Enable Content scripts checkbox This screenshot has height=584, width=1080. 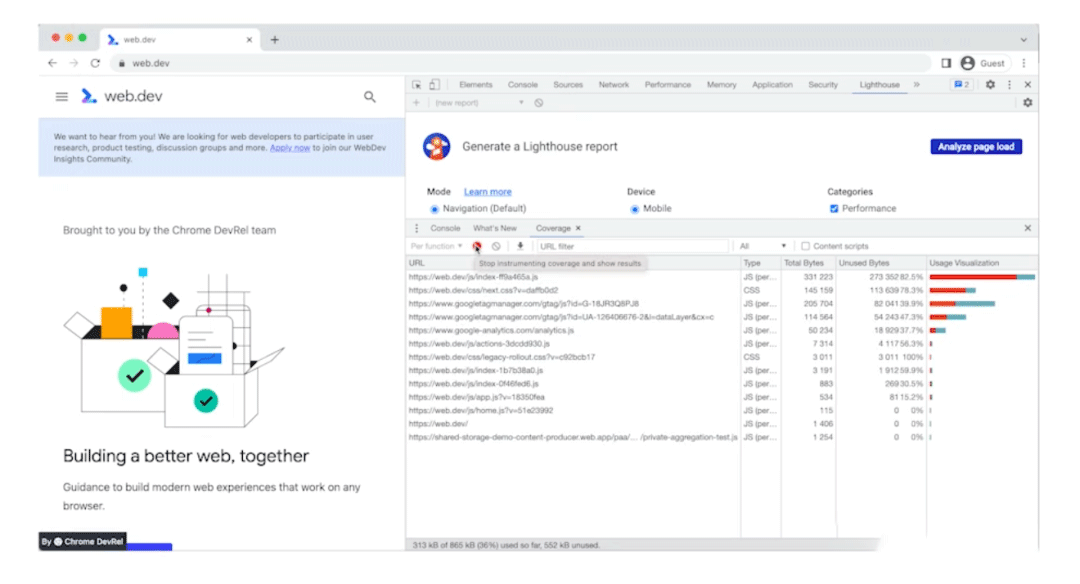pyautogui.click(x=805, y=246)
